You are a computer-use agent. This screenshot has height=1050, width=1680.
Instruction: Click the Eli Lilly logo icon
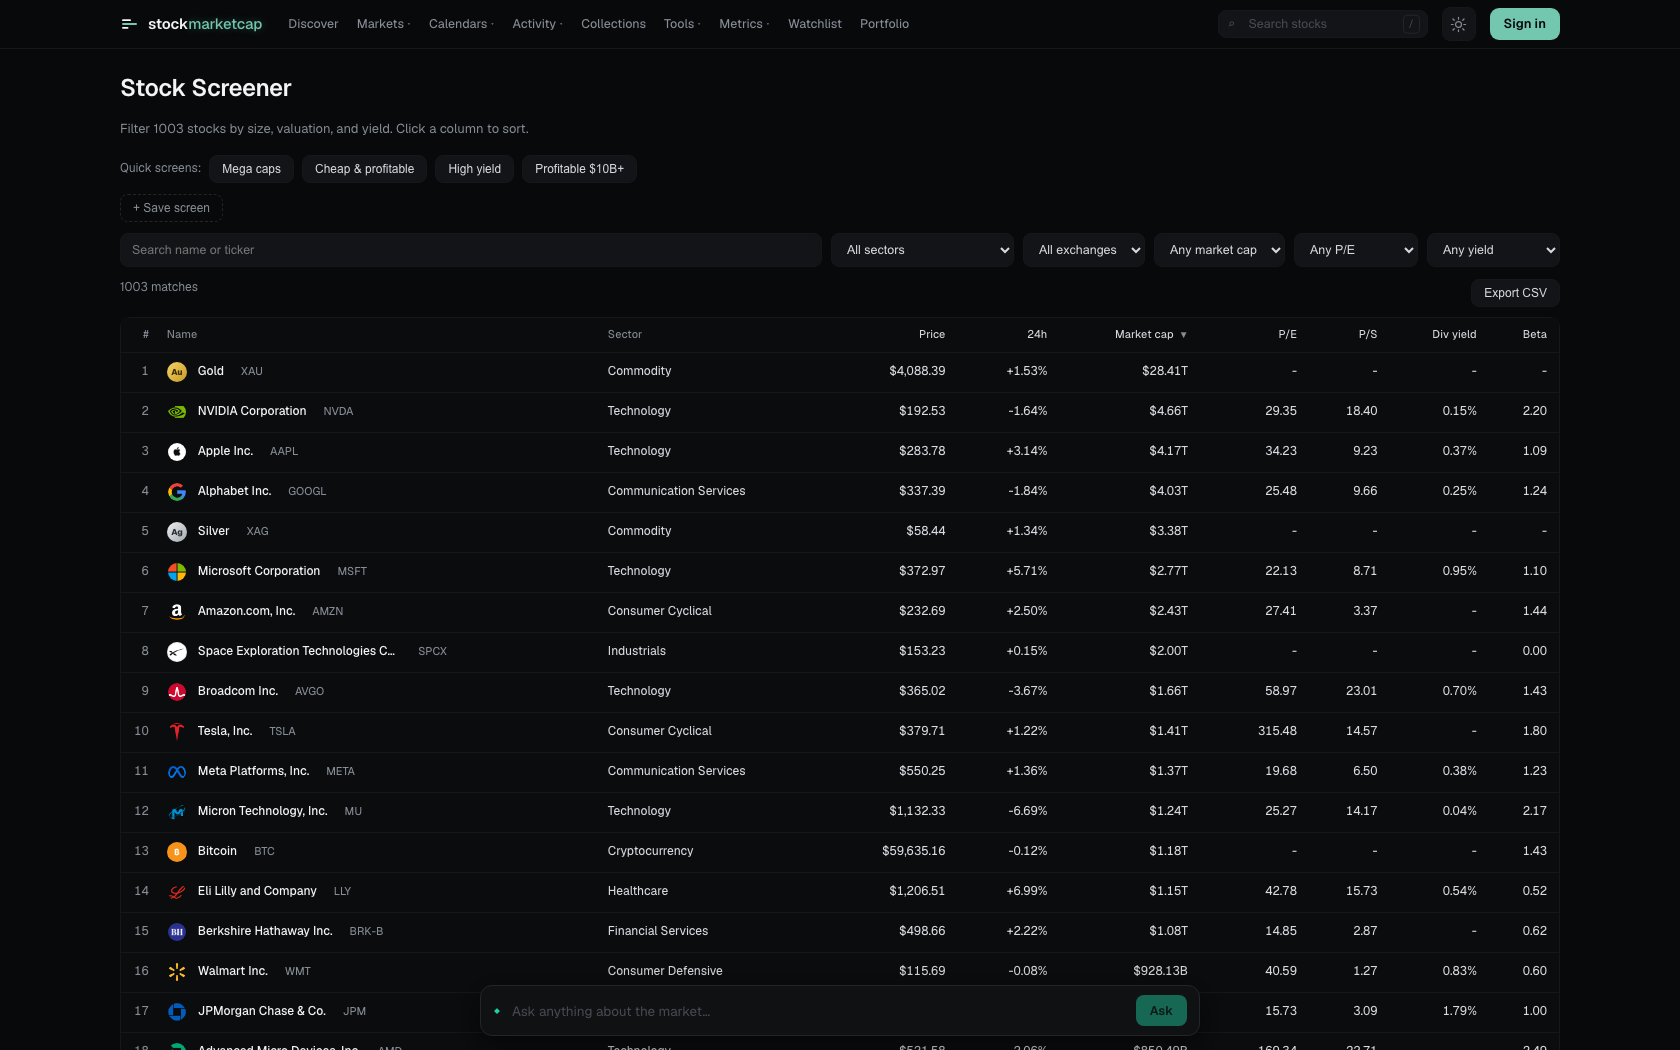coord(177,892)
